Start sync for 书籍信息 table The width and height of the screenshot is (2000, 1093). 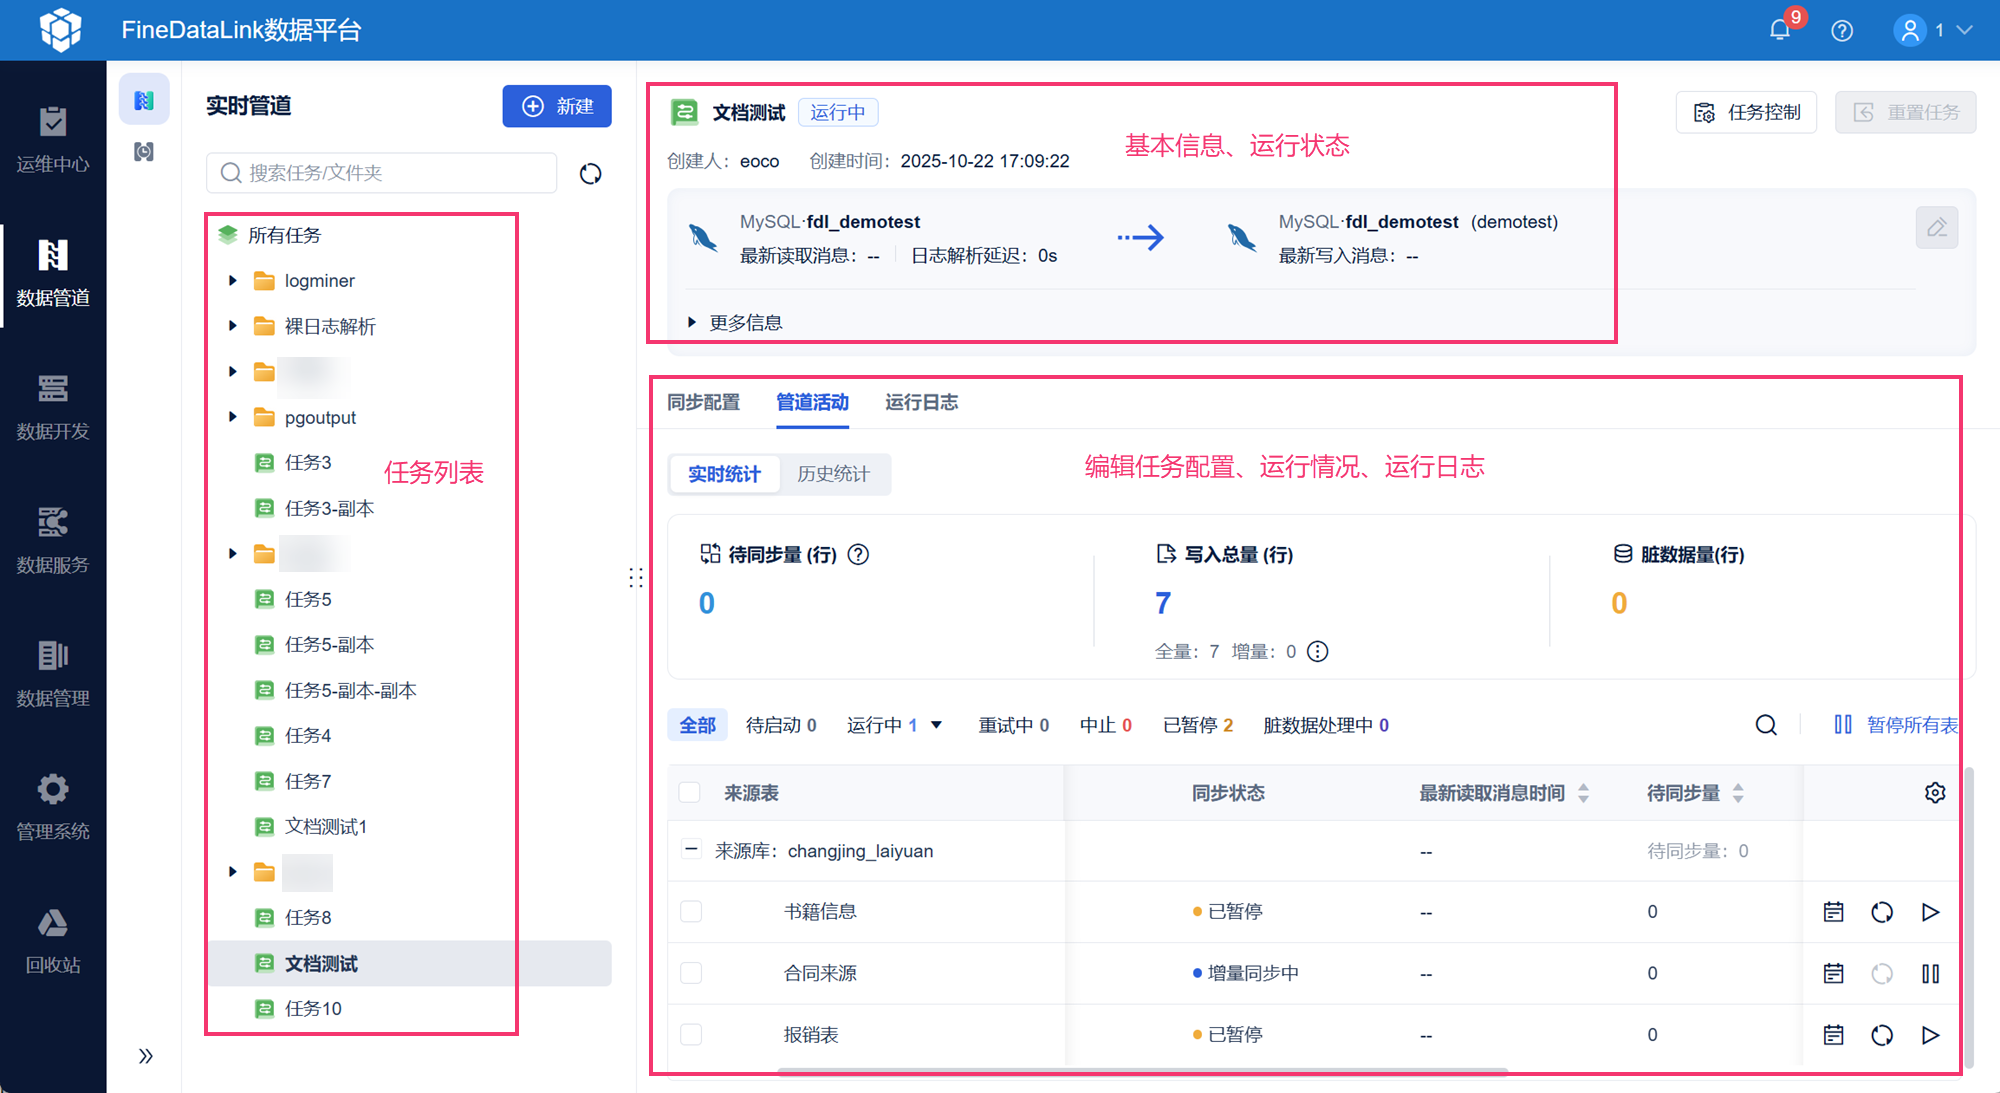click(1931, 912)
